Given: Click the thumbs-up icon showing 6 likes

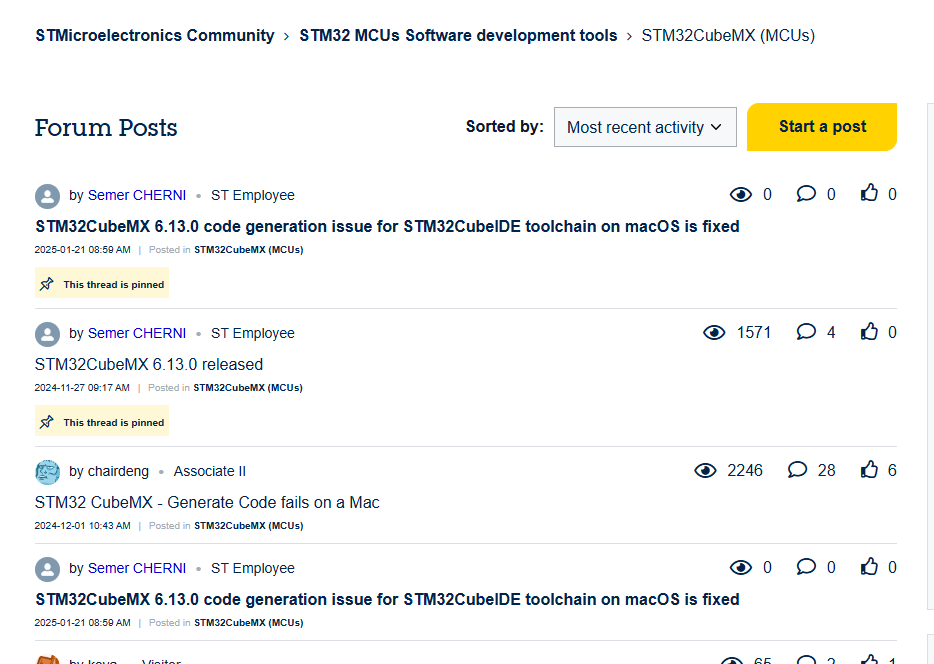Looking at the screenshot, I should [869, 469].
